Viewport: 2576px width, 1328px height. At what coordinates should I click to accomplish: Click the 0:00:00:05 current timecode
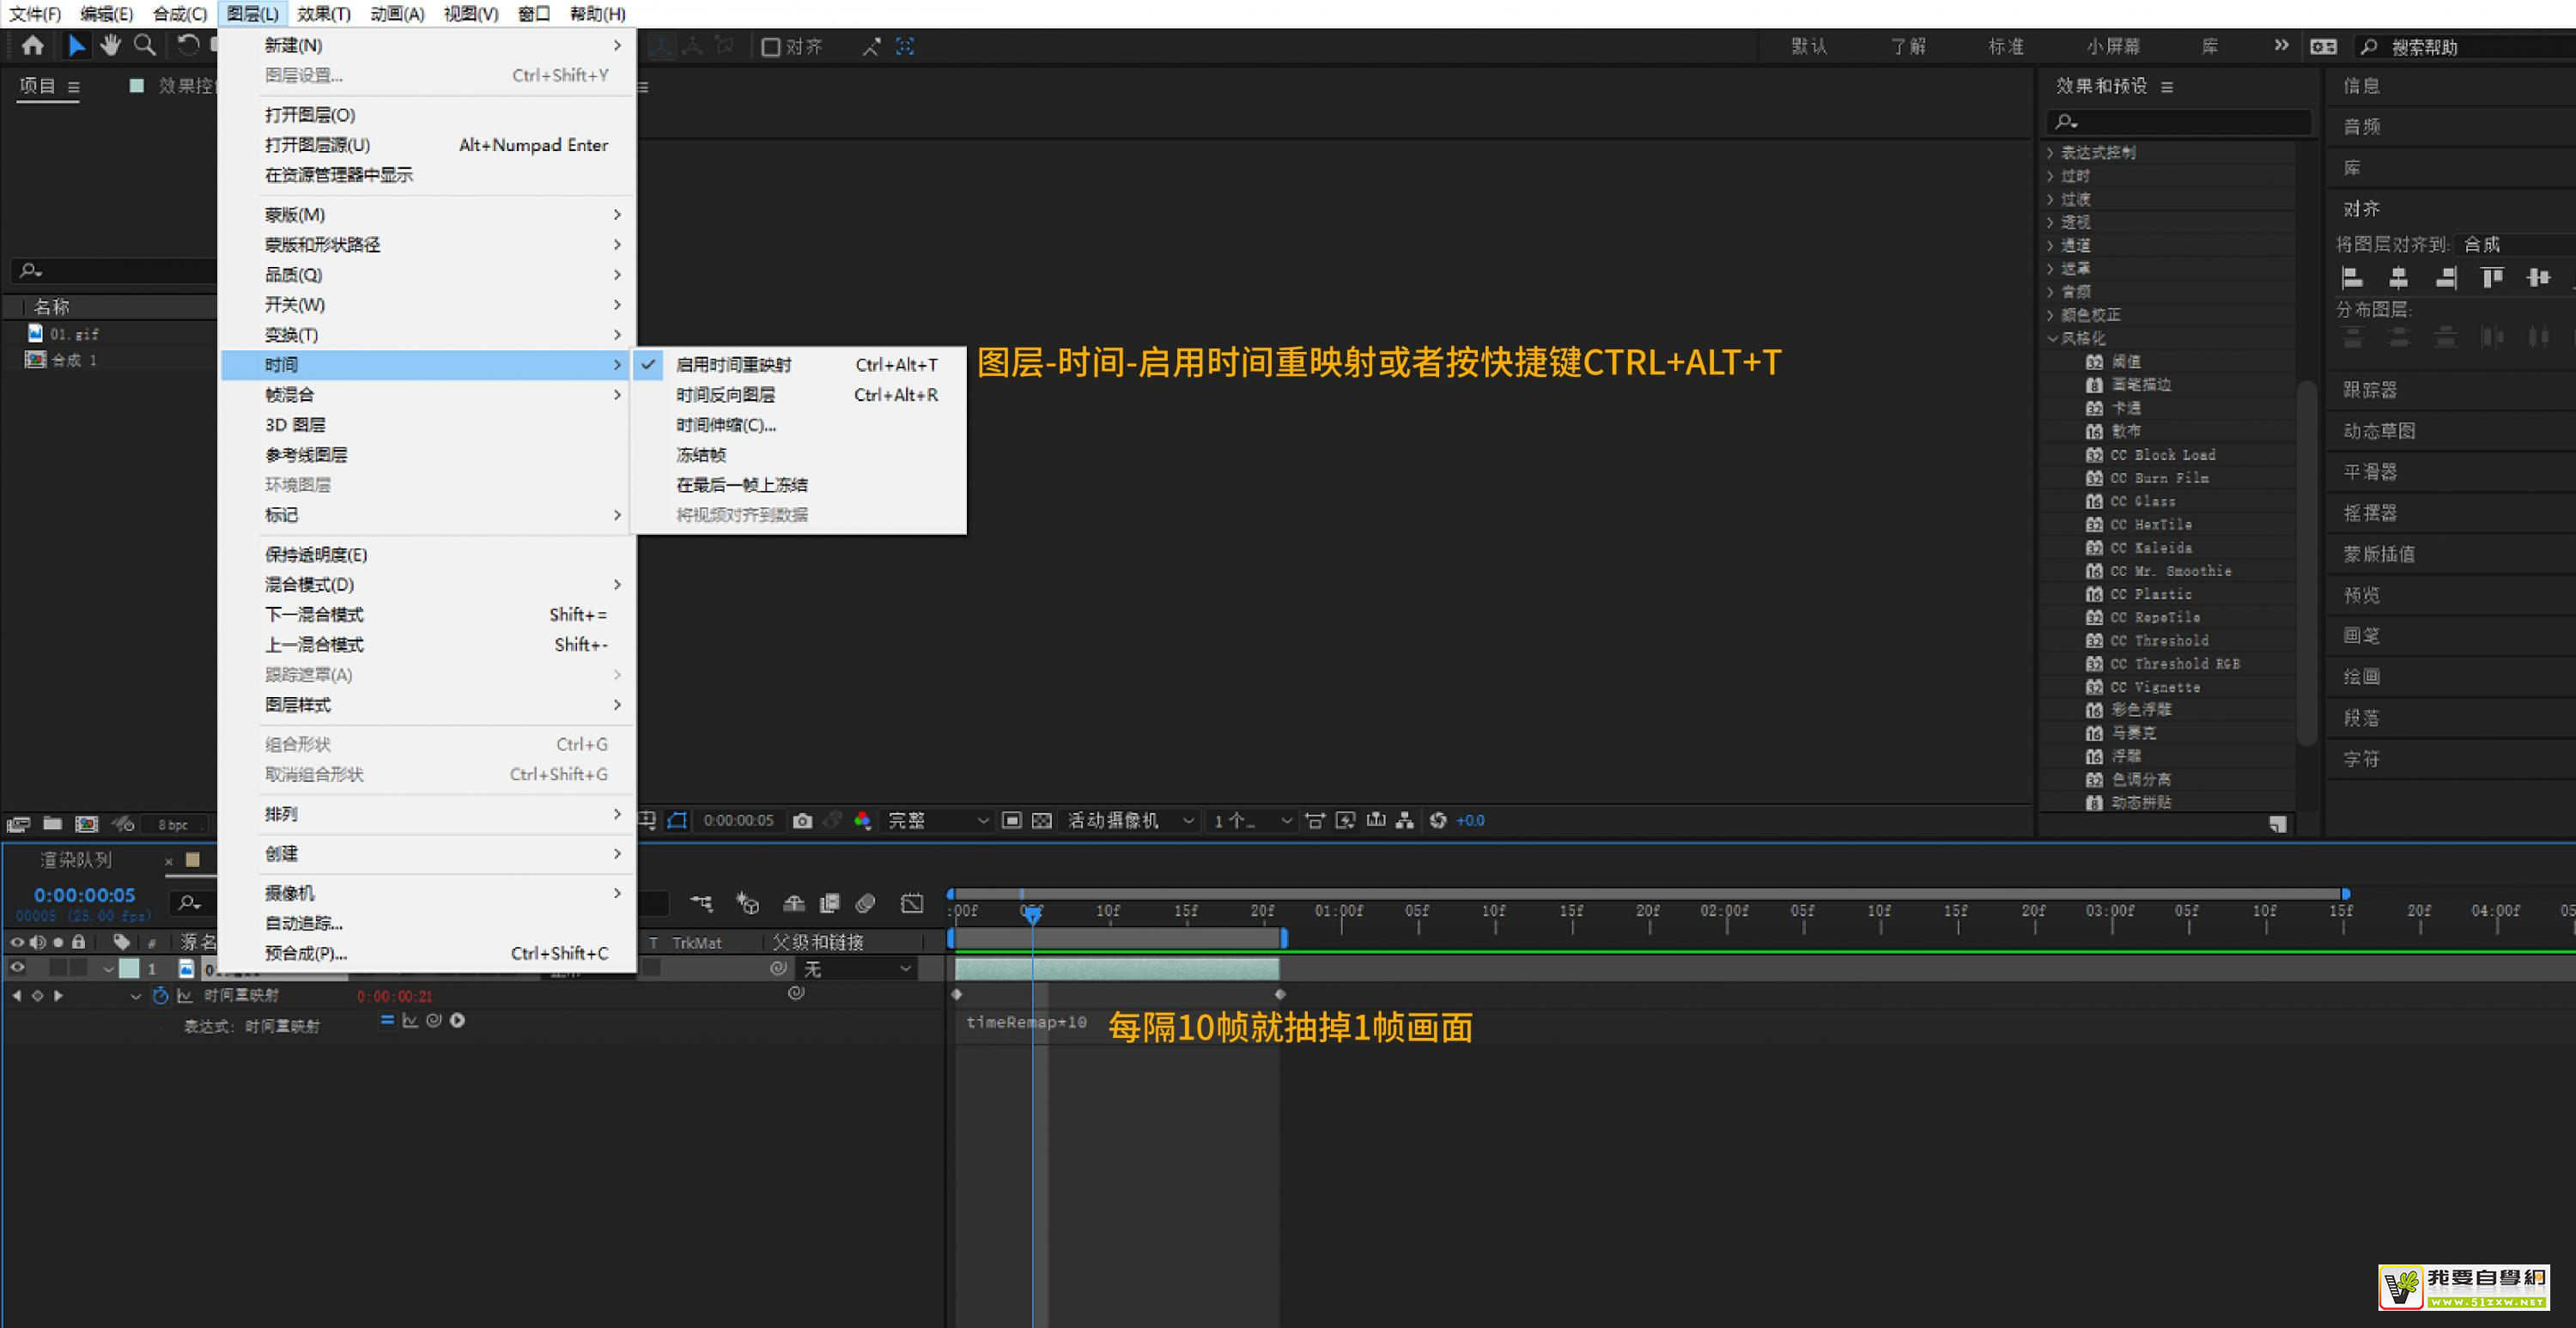click(x=84, y=895)
